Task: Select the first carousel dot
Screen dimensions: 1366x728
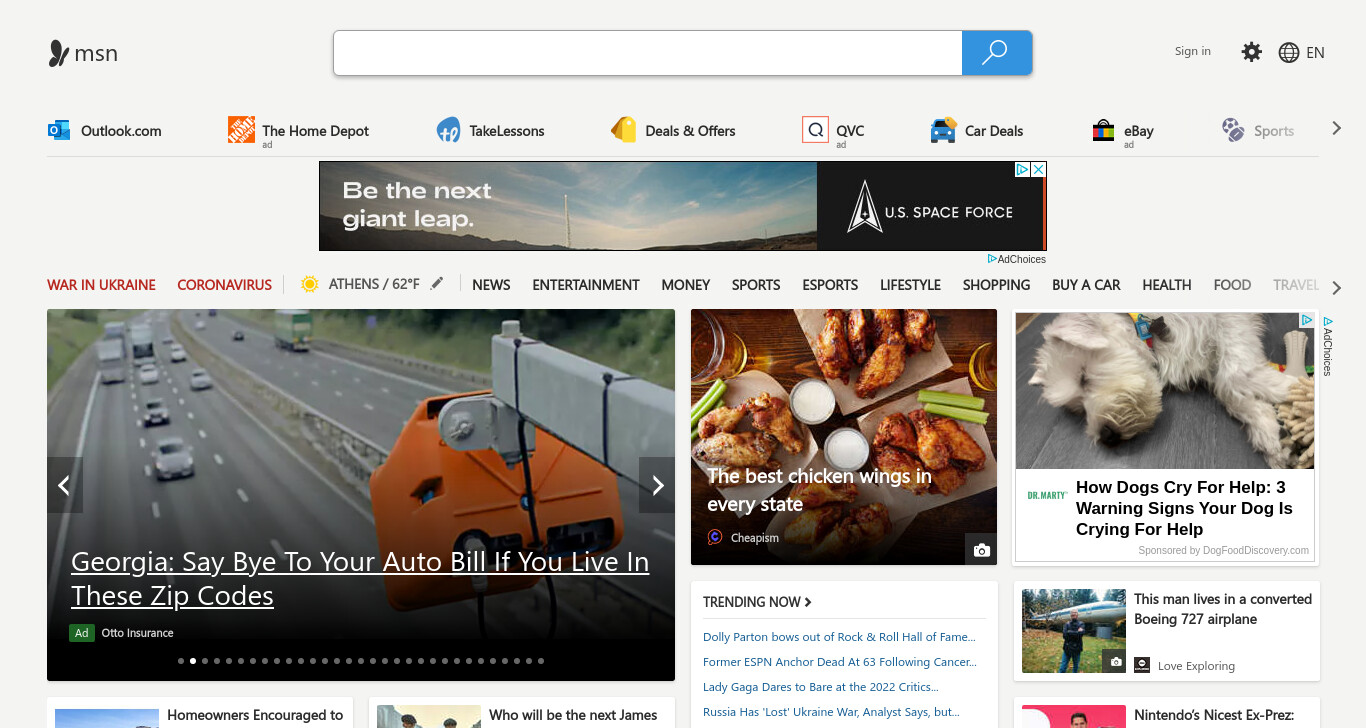Action: (x=181, y=661)
